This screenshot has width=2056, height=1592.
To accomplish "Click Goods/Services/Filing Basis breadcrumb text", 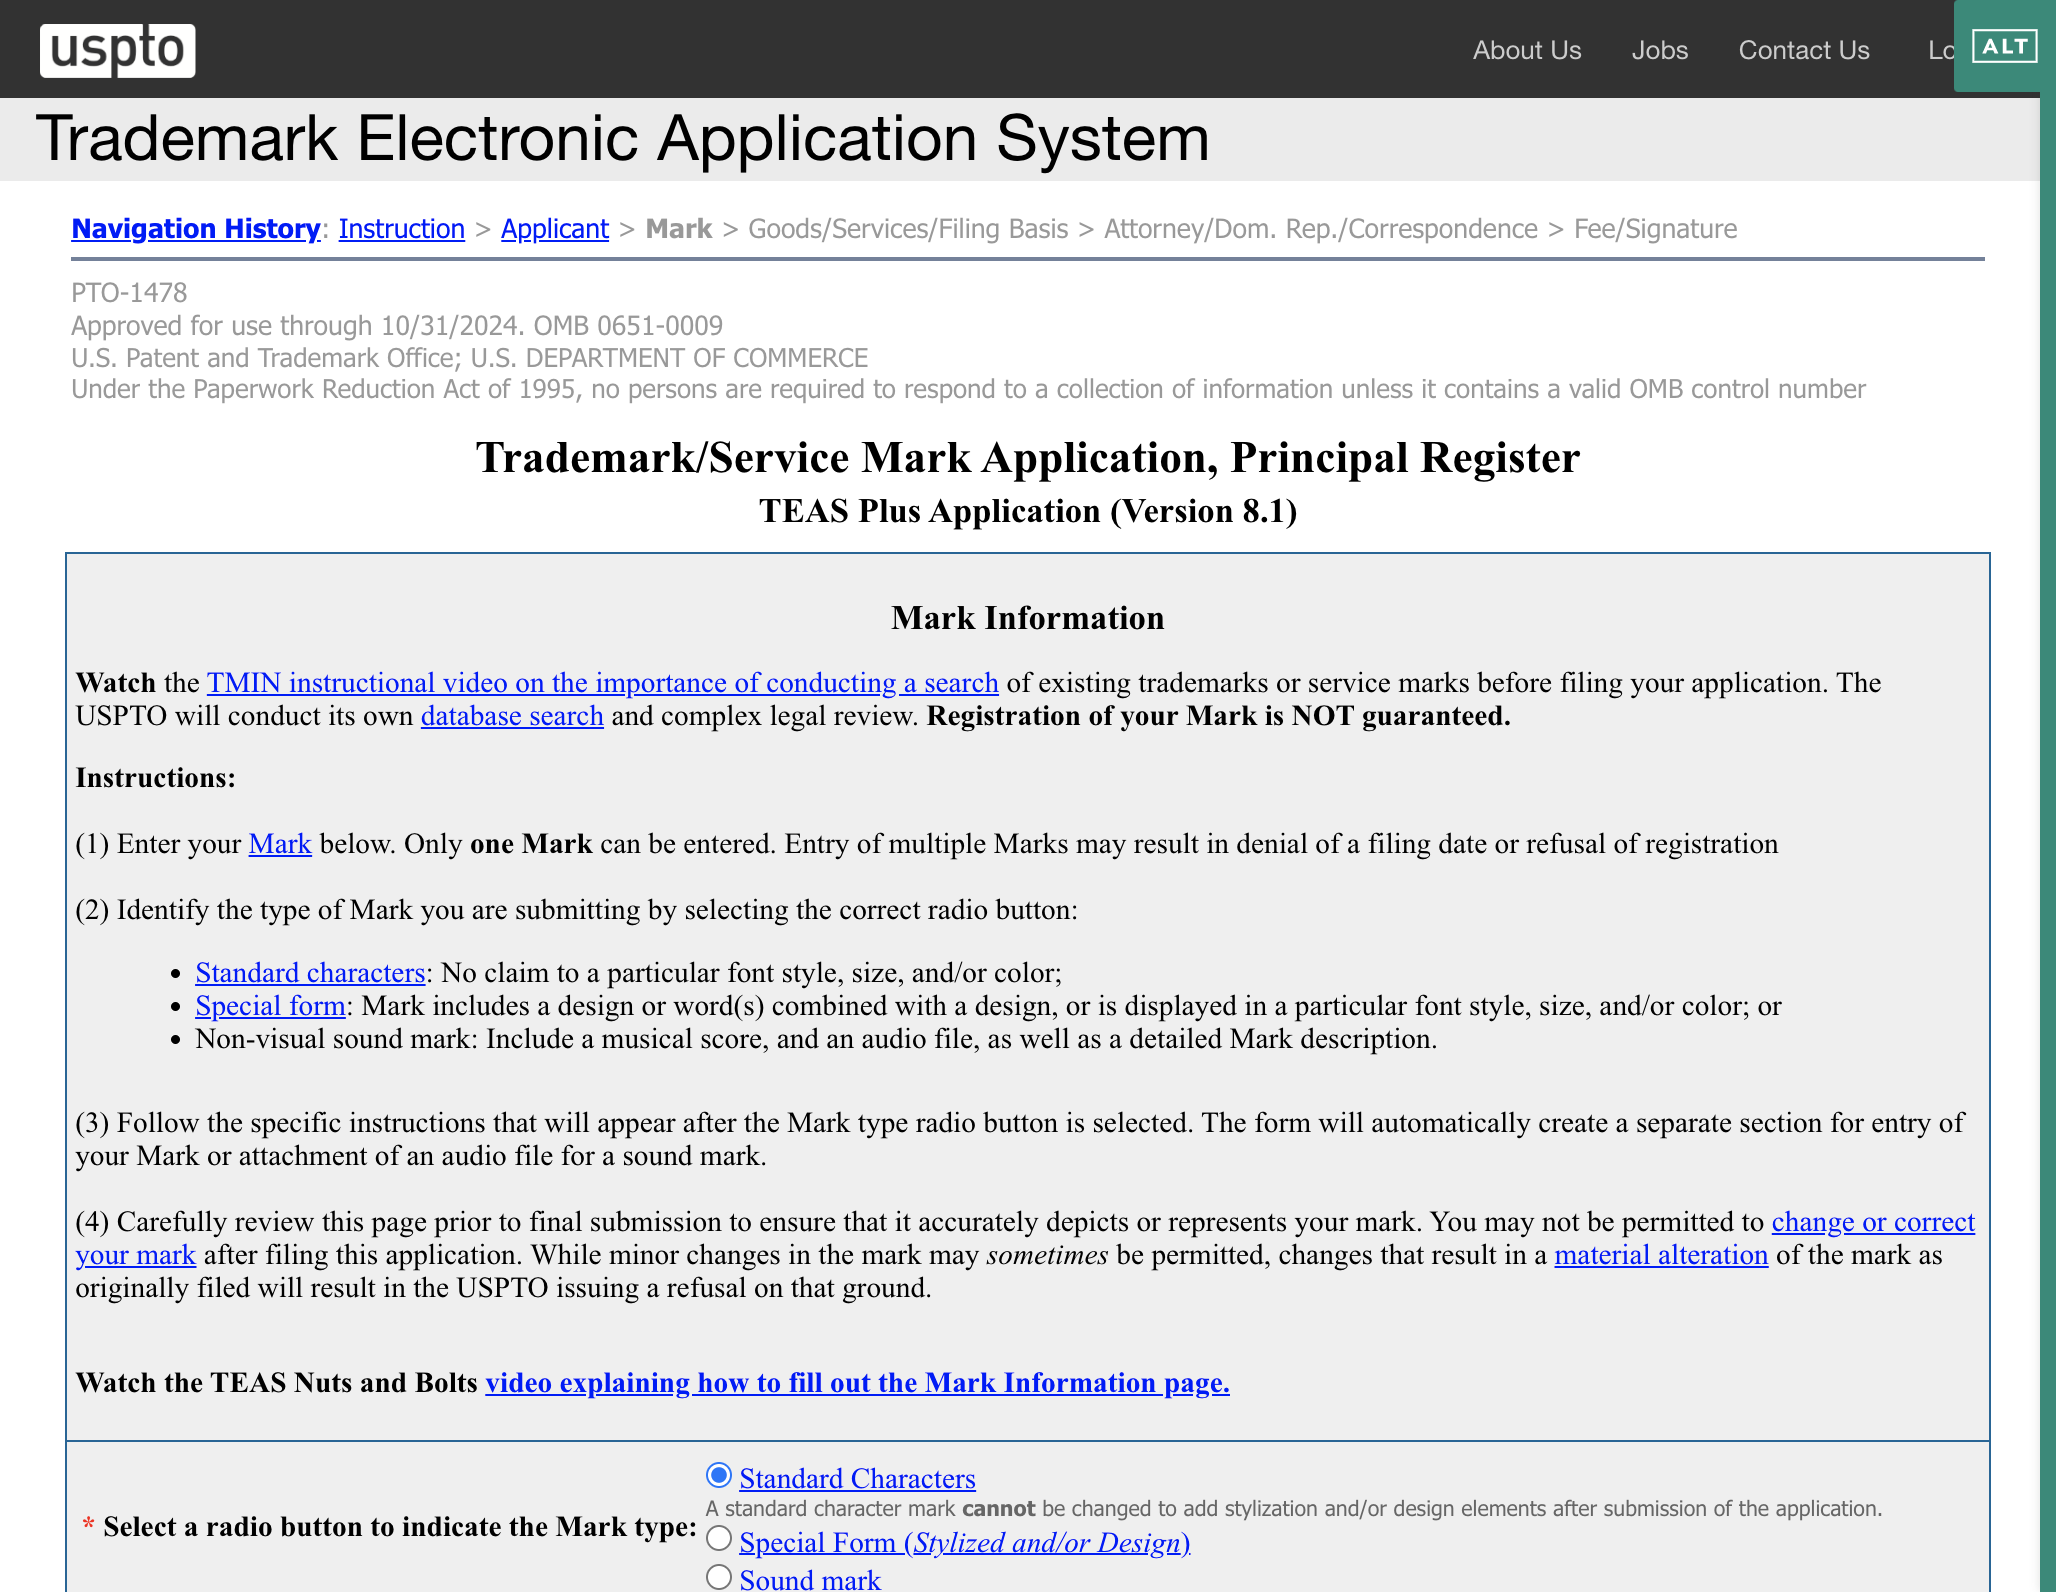I will point(908,229).
